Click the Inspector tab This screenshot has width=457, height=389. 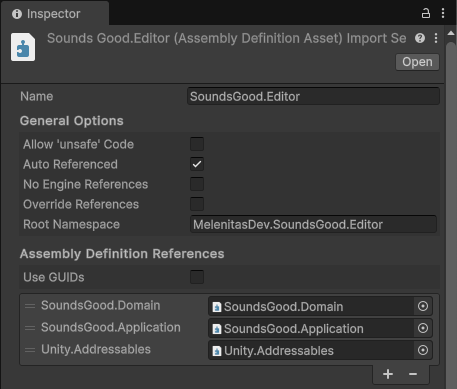pos(55,14)
